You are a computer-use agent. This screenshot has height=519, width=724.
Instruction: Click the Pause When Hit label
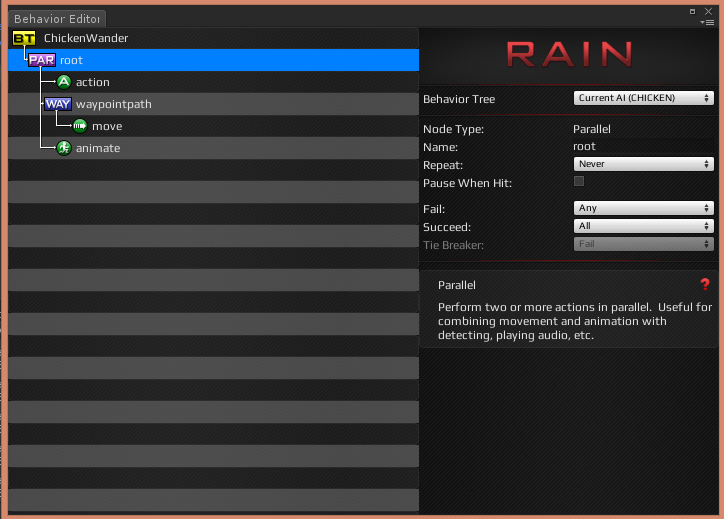tap(467, 183)
